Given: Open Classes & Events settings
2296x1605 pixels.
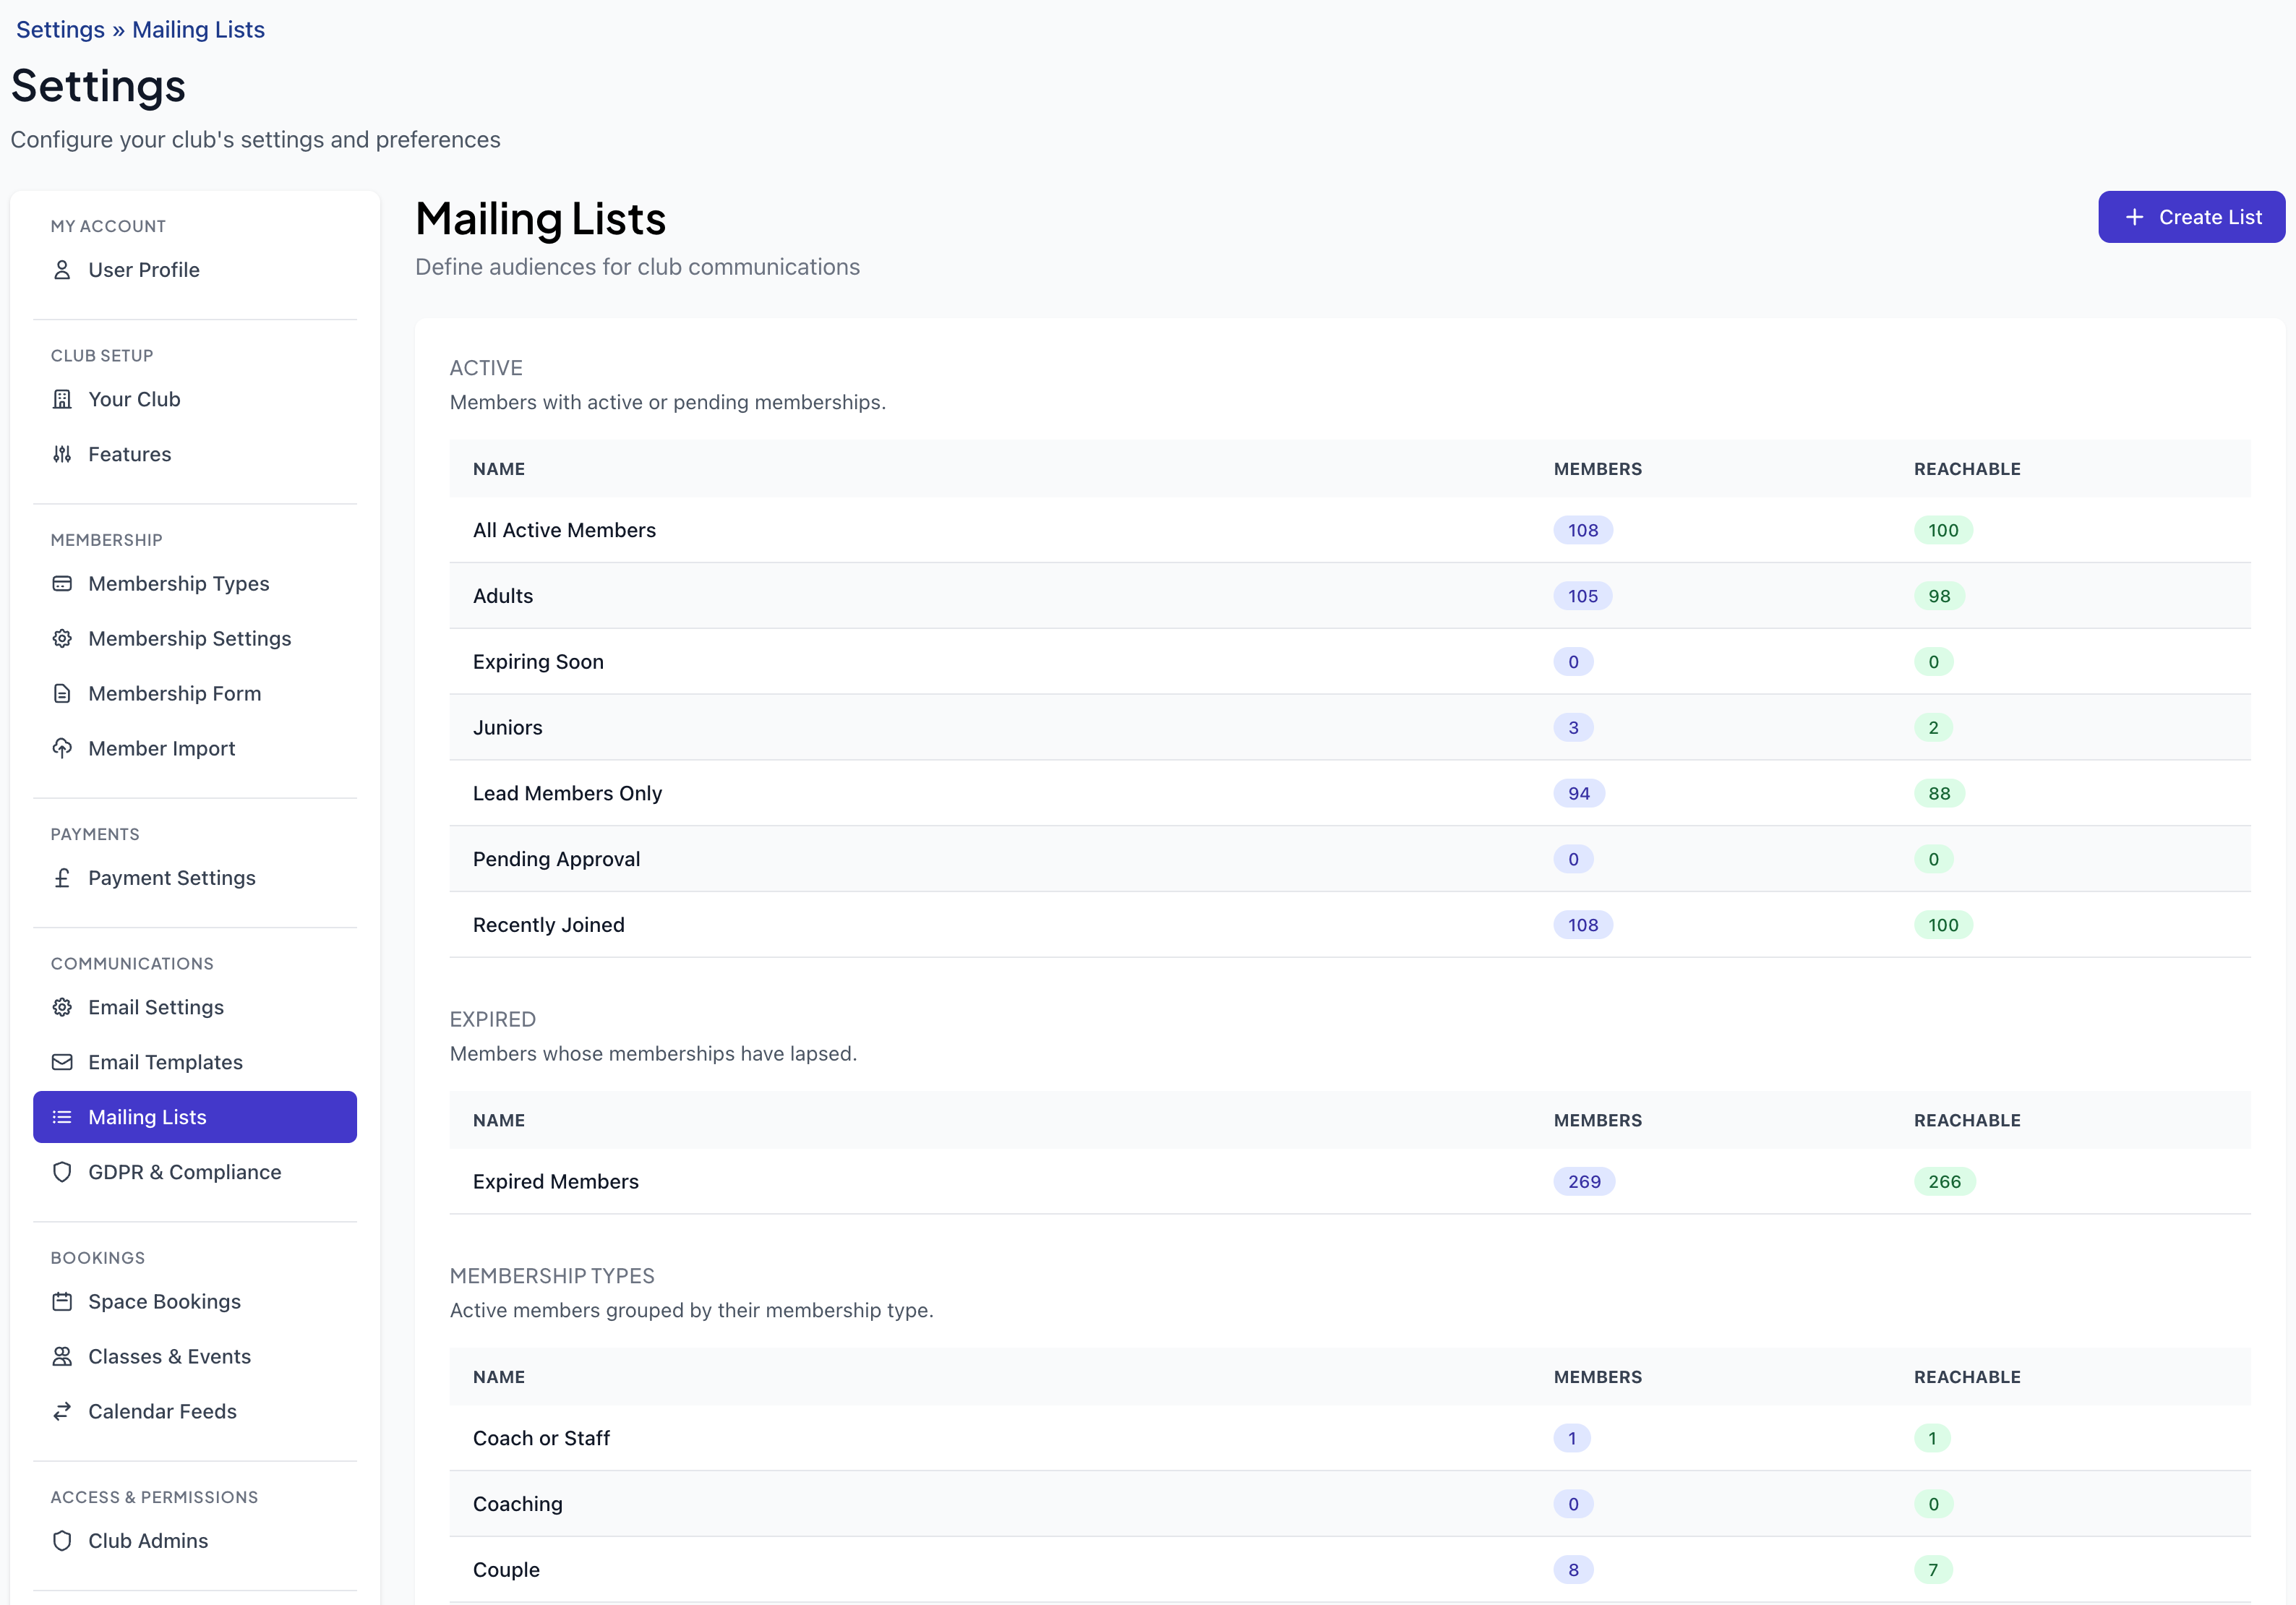Looking at the screenshot, I should (195, 1356).
